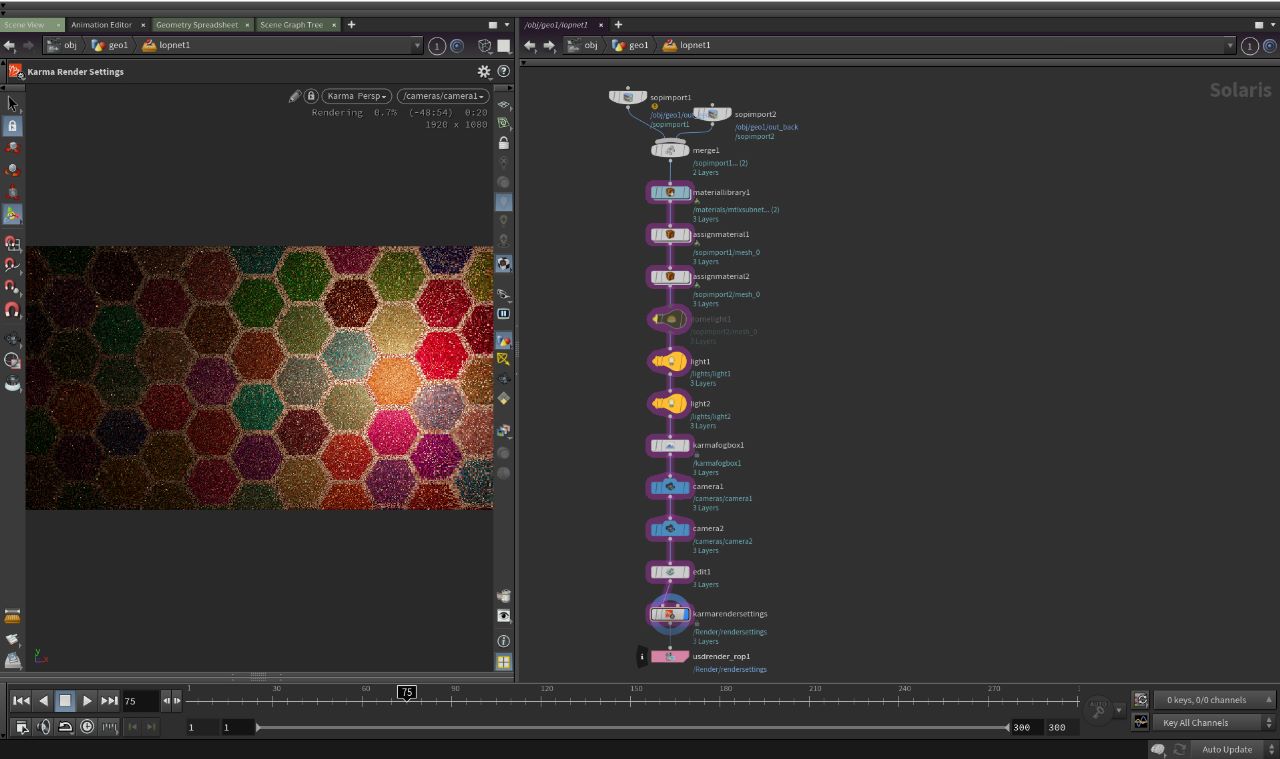
Task: Click the camera2 node icon
Action: [x=670, y=529]
